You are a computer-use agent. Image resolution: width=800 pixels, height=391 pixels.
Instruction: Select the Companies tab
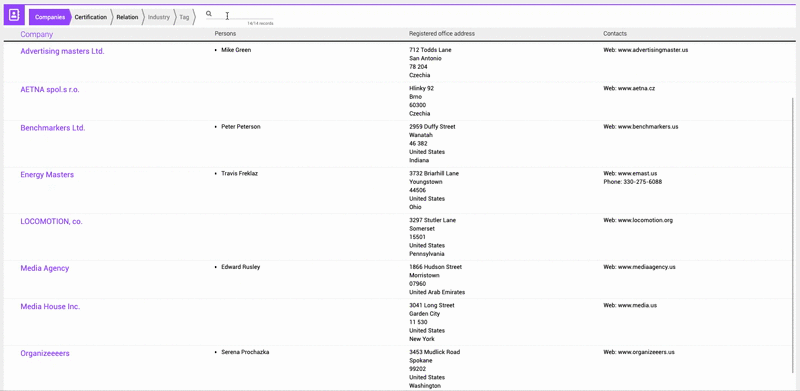point(50,17)
